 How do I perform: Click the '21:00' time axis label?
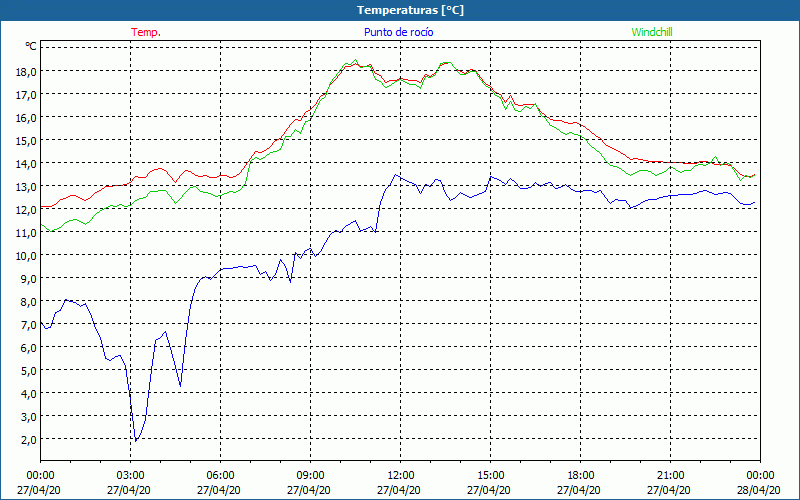pos(670,476)
